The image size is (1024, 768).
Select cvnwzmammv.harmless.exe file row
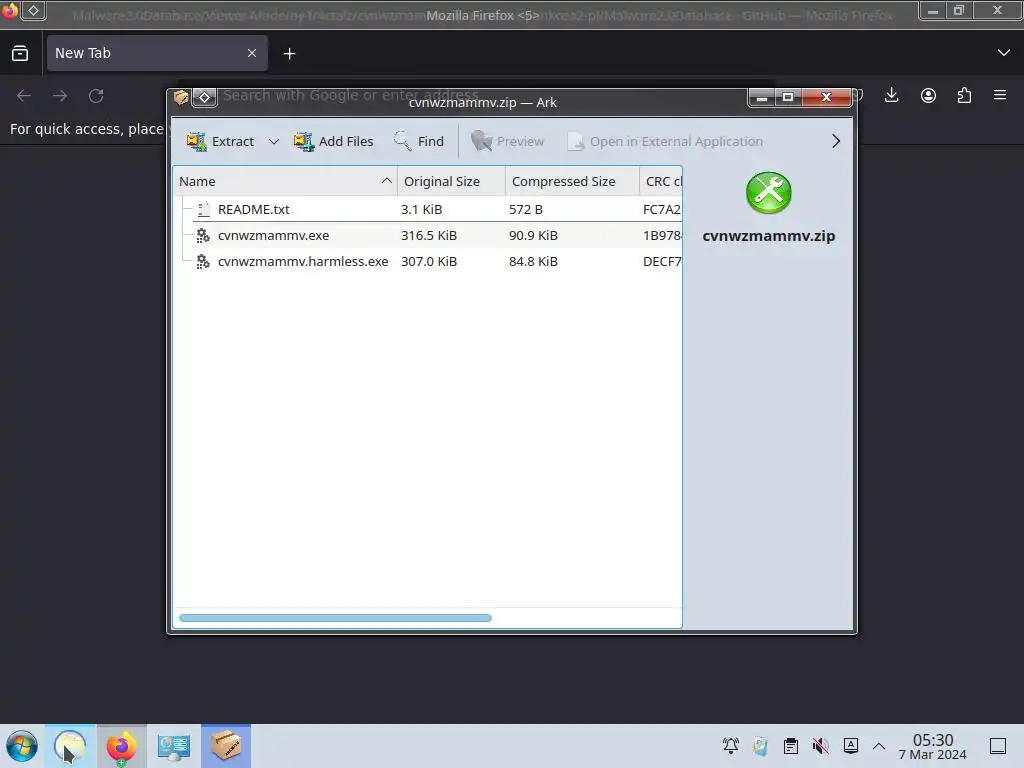pyautogui.click(x=428, y=261)
